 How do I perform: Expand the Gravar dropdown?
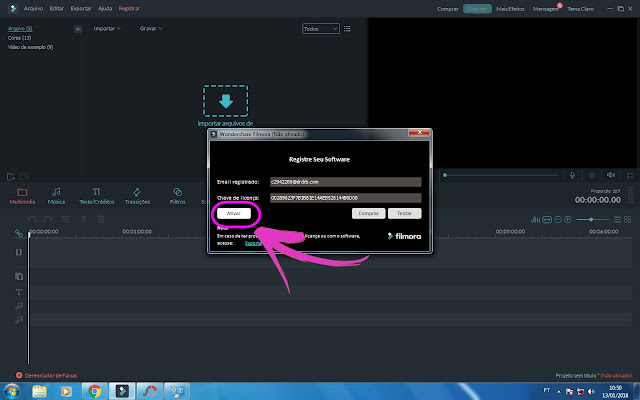pos(151,28)
